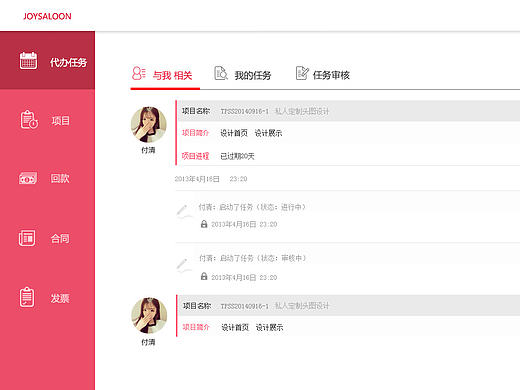
Task: Click 设计首页 in the first project card
Action: click(x=234, y=133)
